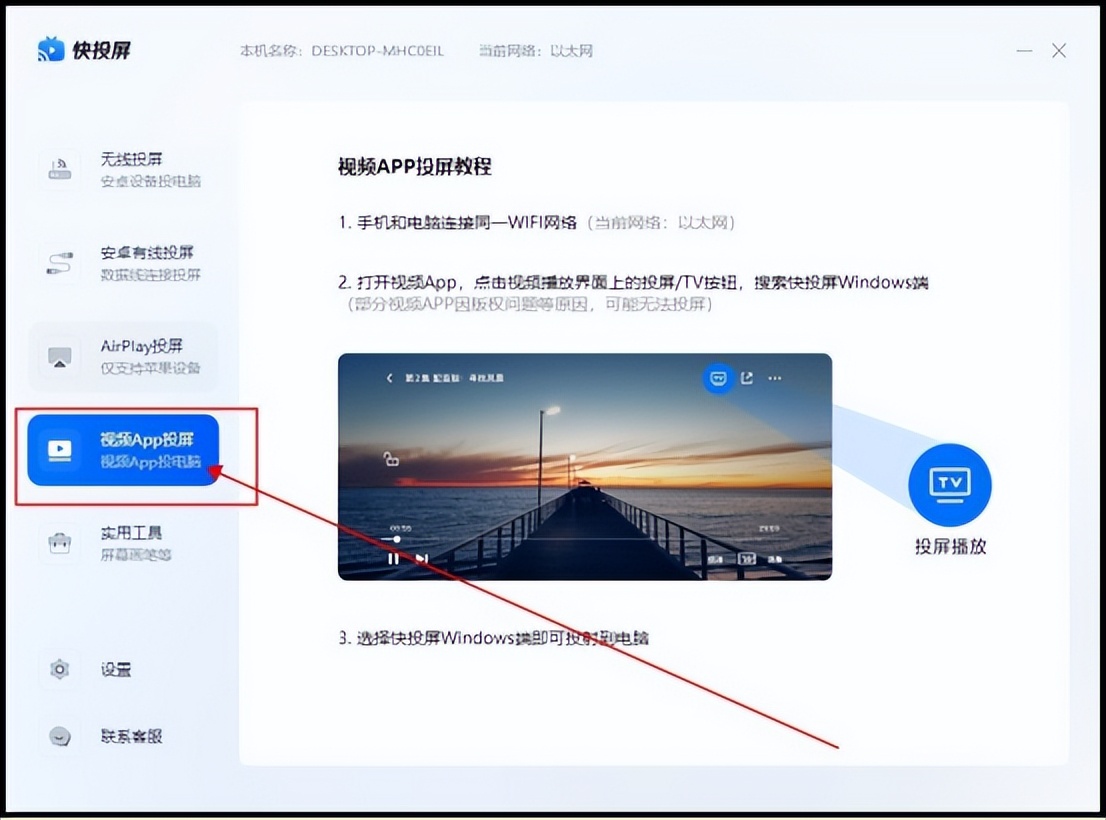Click the blue 投屏播放 TV icon
The image size is (1106, 820).
point(948,484)
